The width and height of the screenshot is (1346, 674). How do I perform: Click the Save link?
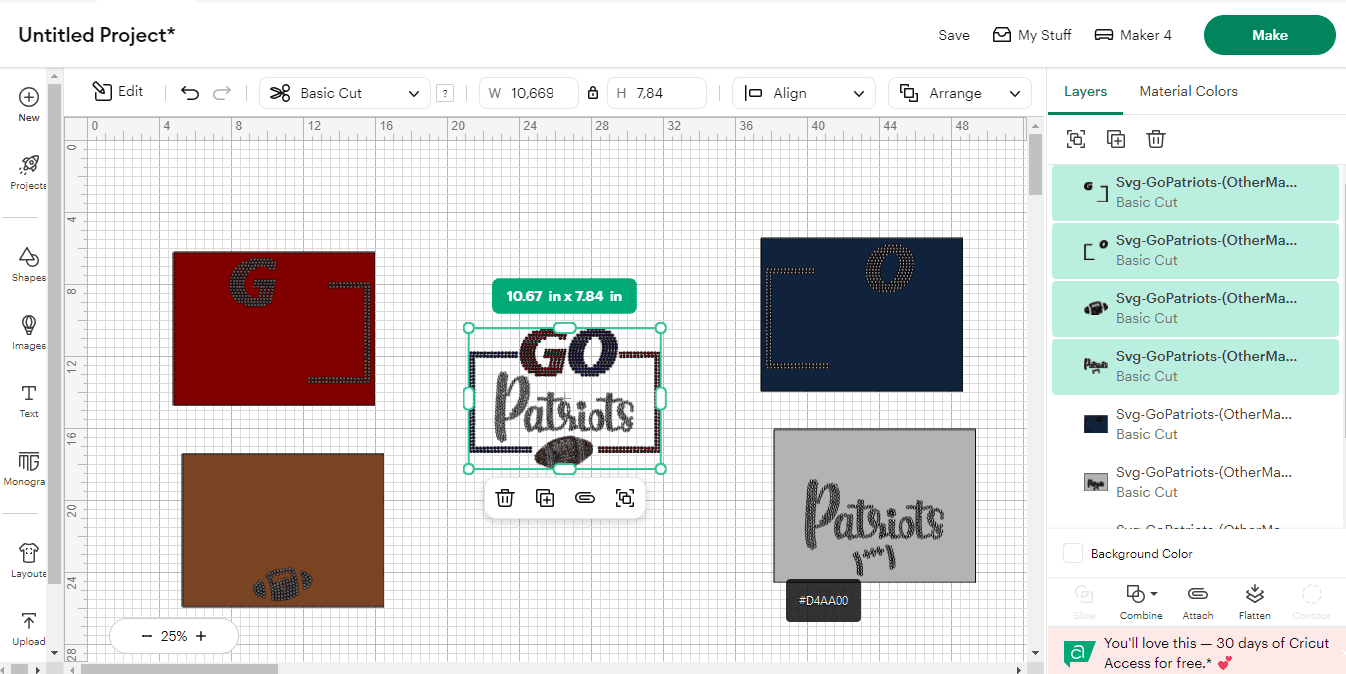[x=954, y=35]
